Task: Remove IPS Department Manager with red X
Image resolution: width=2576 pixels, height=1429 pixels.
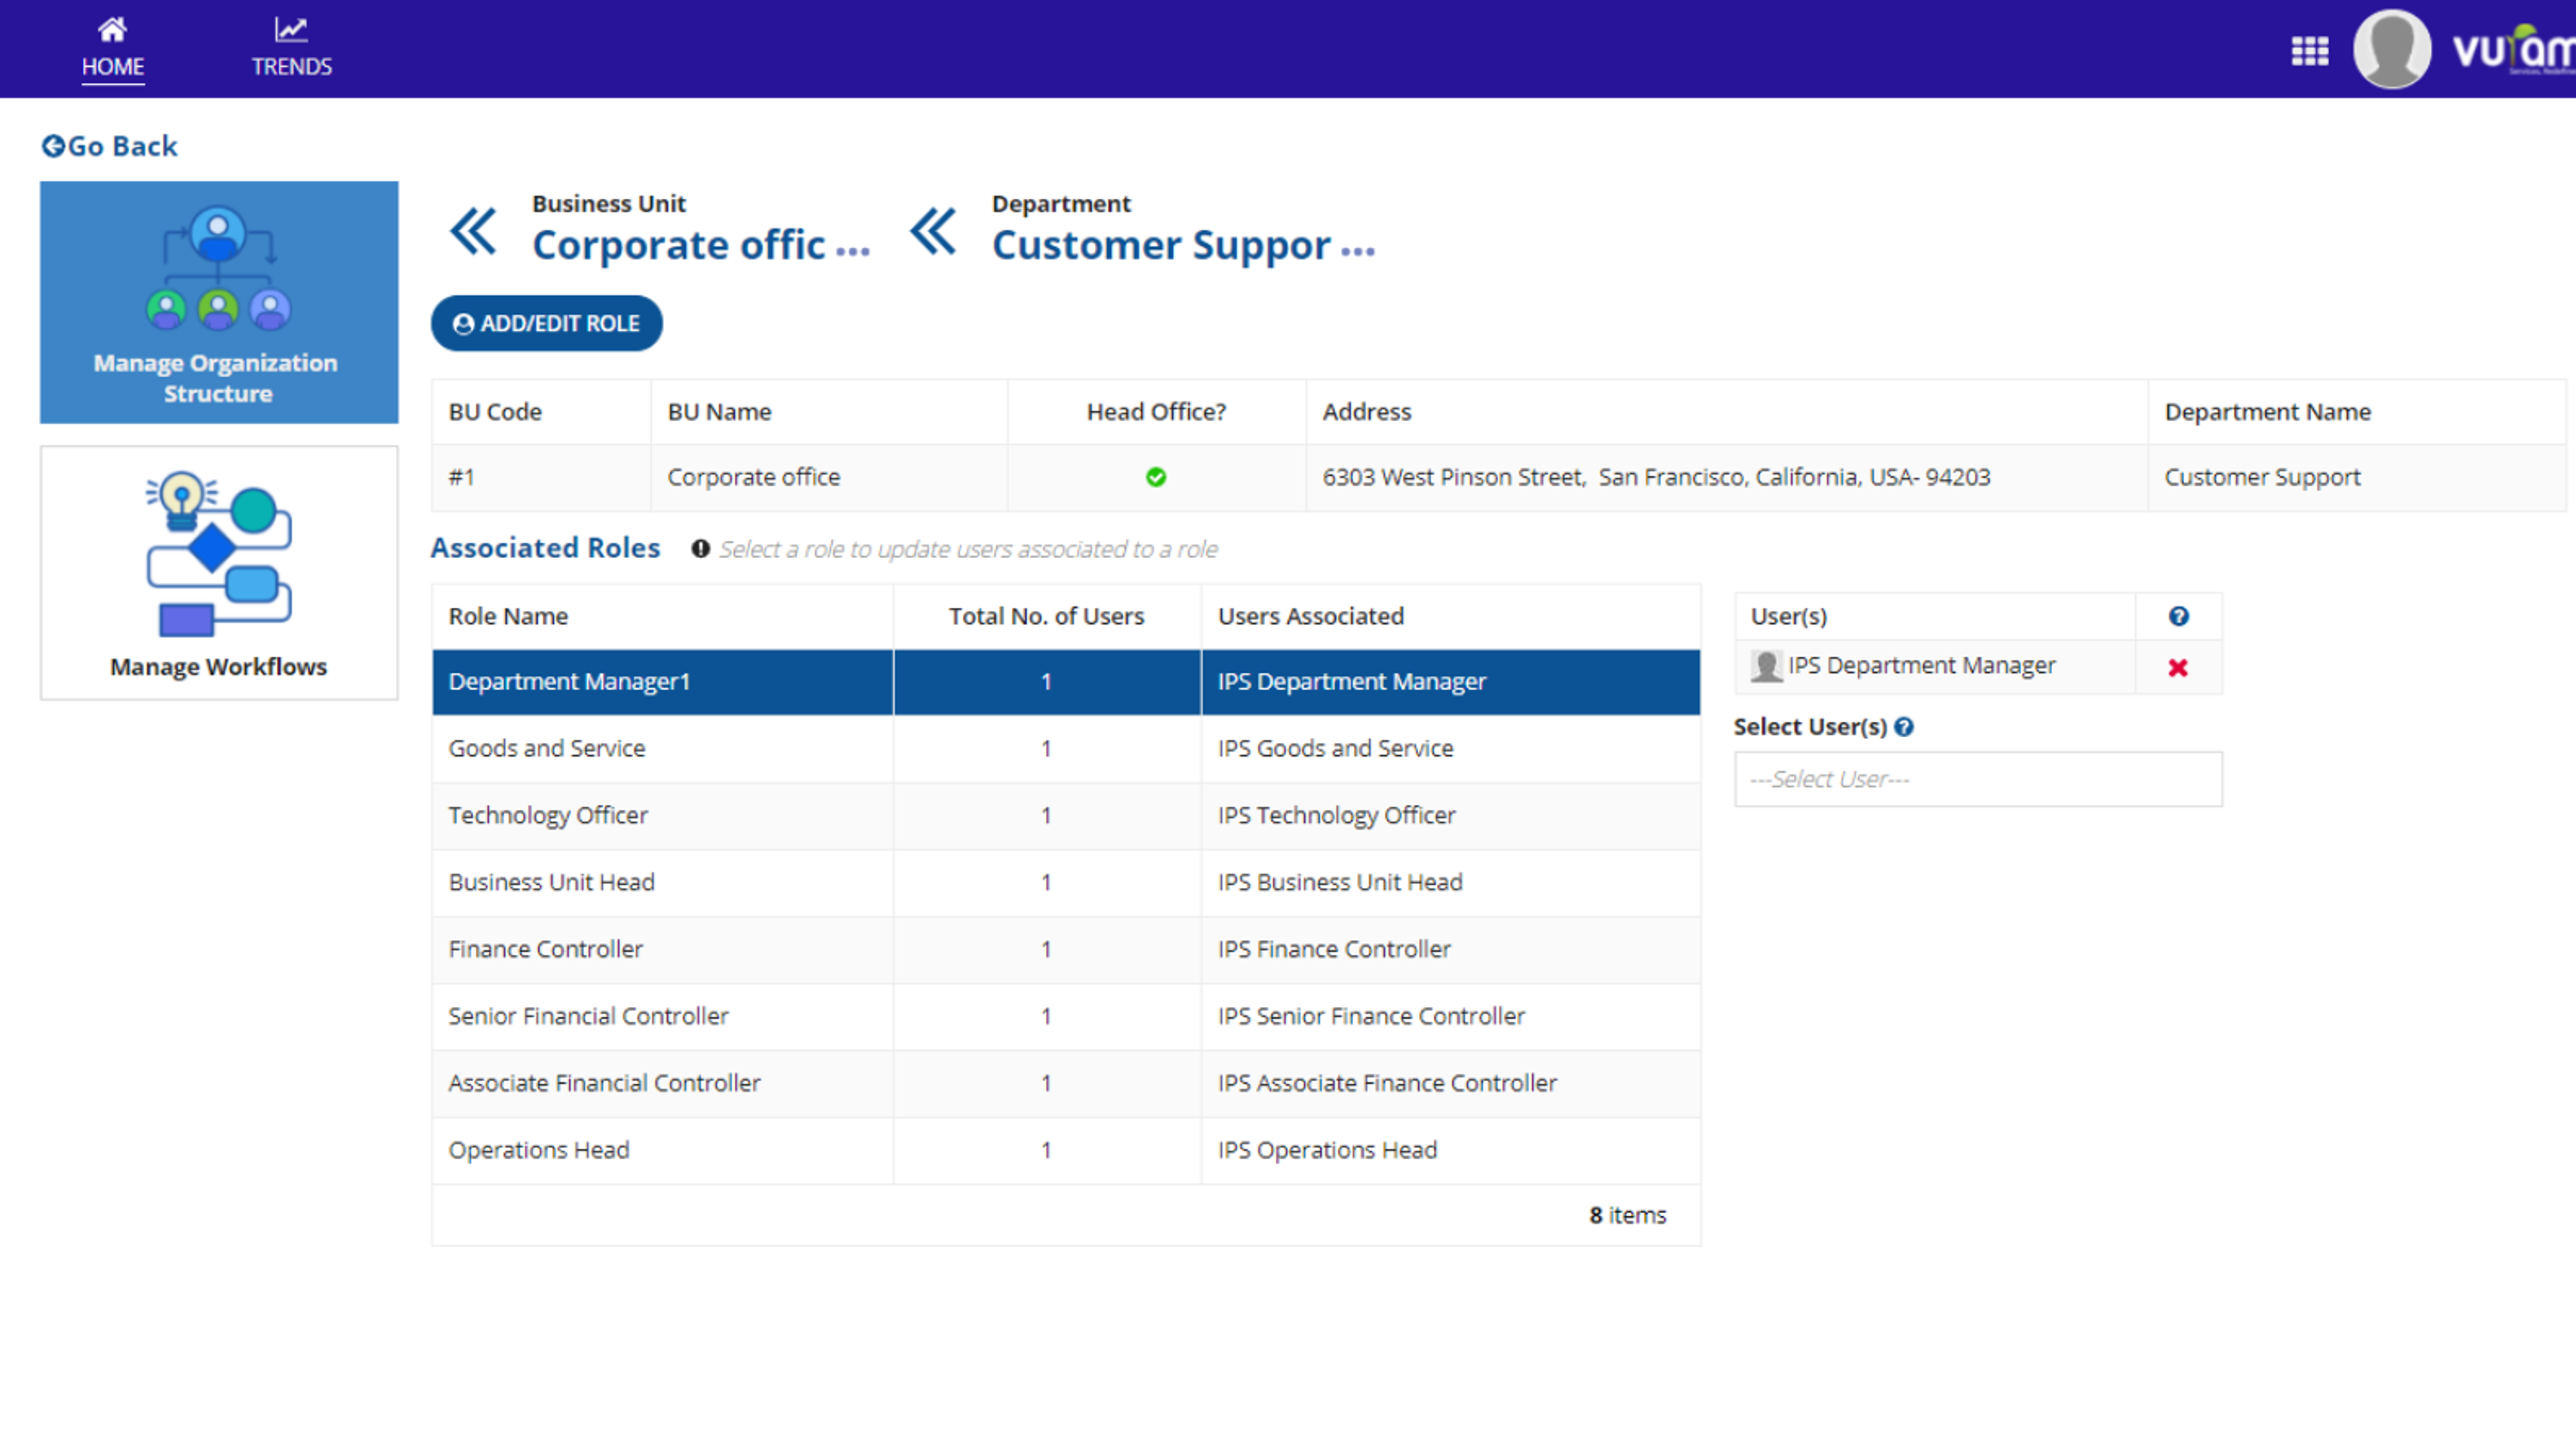Action: click(2177, 667)
